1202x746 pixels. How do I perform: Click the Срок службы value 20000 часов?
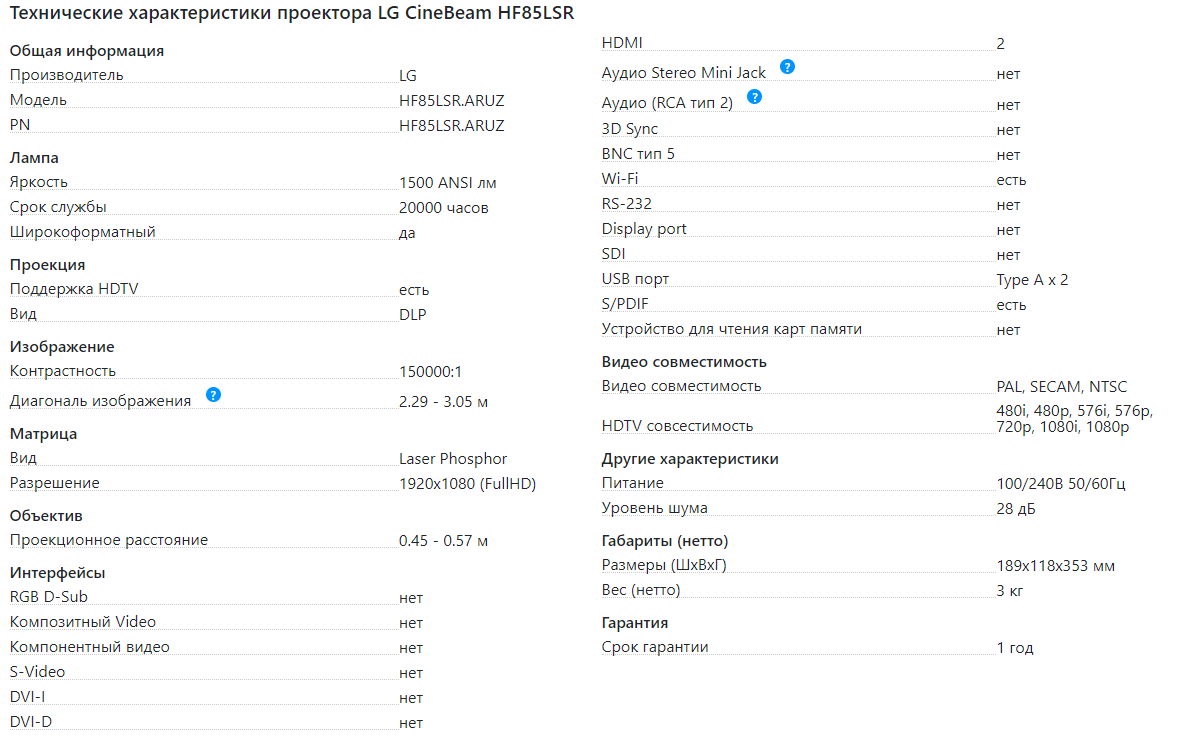click(444, 208)
